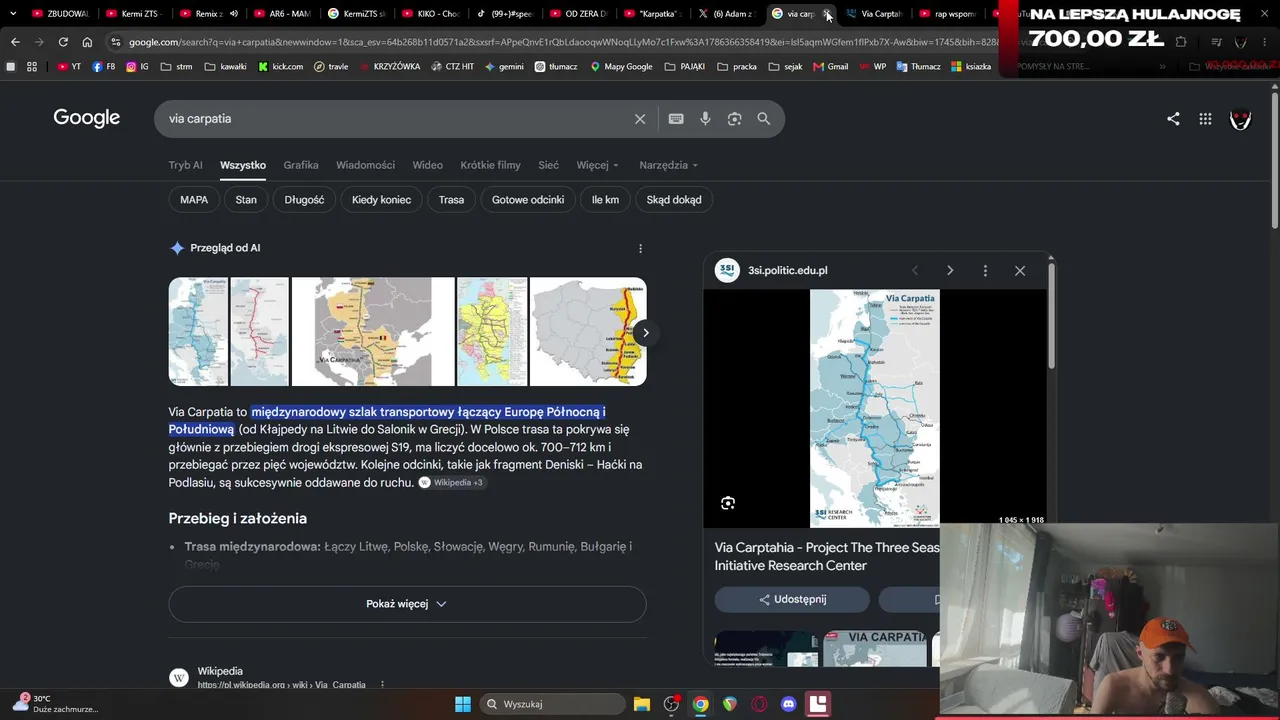This screenshot has width=1280, height=720.
Task: Open Opera GX from the taskbar
Action: [759, 704]
